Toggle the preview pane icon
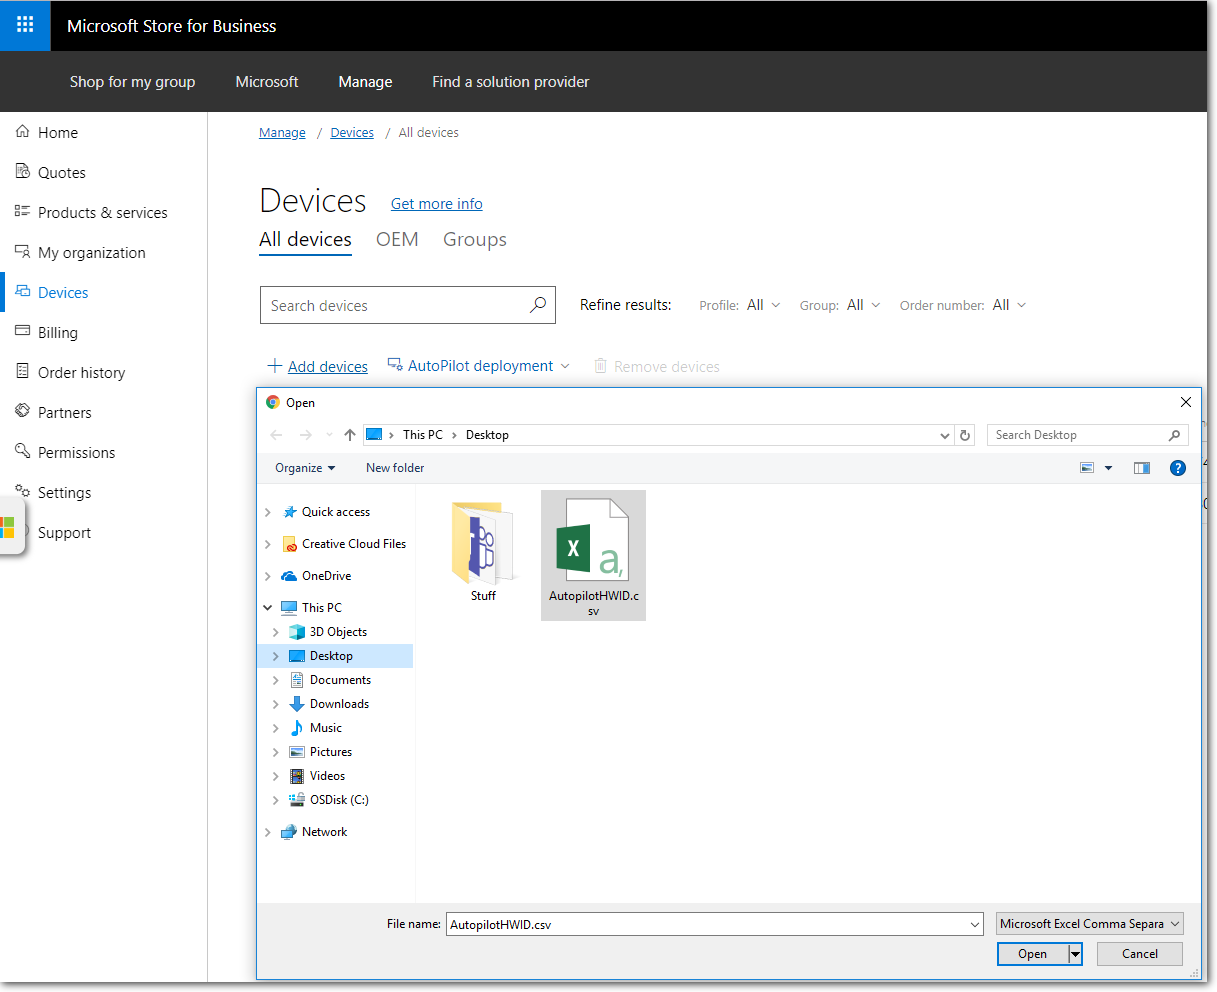The image size is (1217, 992). pos(1142,468)
